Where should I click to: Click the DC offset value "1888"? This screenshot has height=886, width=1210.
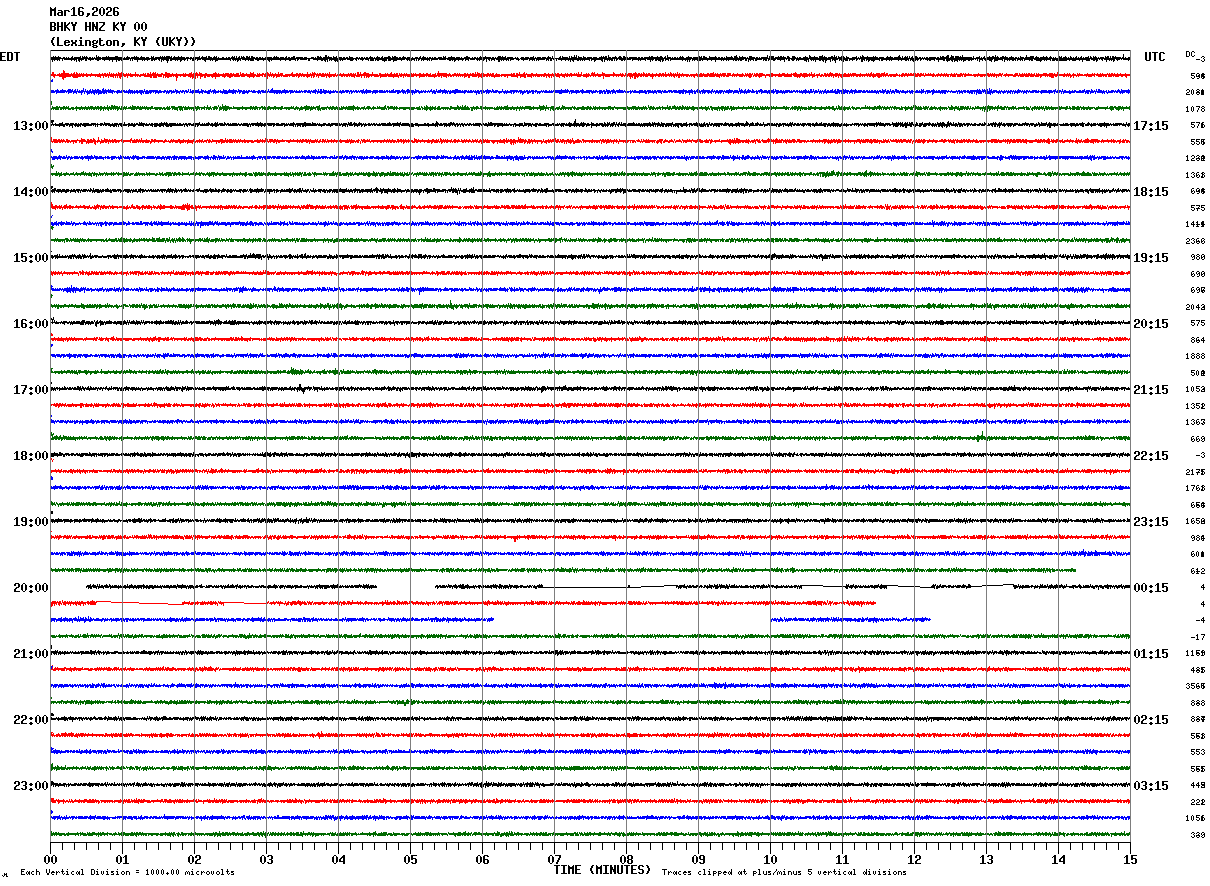coord(1195,356)
